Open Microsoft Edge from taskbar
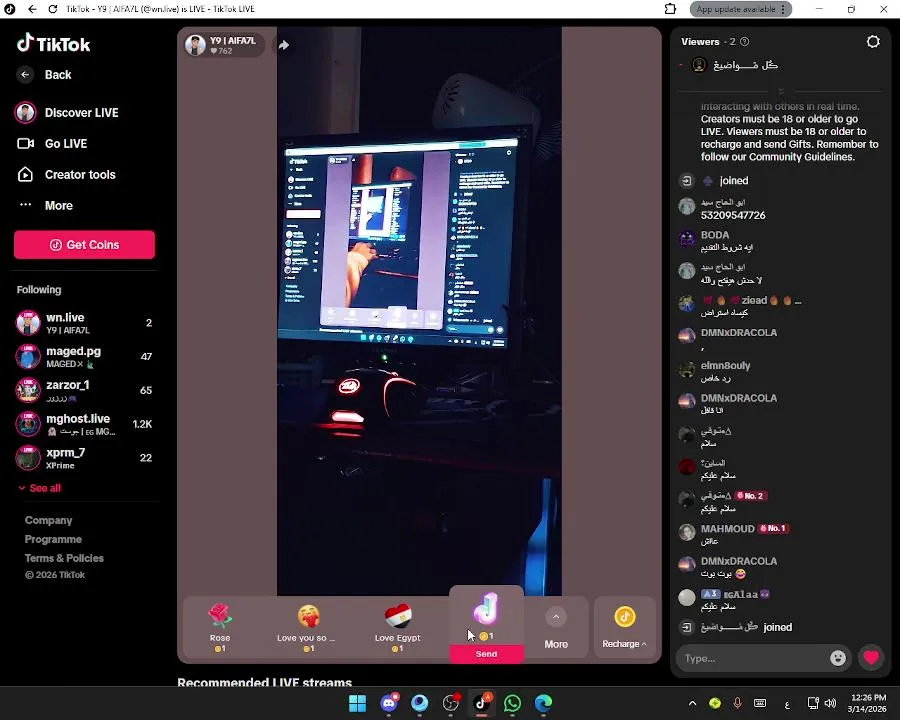Screen dimensions: 900x720 pyautogui.click(x=544, y=703)
